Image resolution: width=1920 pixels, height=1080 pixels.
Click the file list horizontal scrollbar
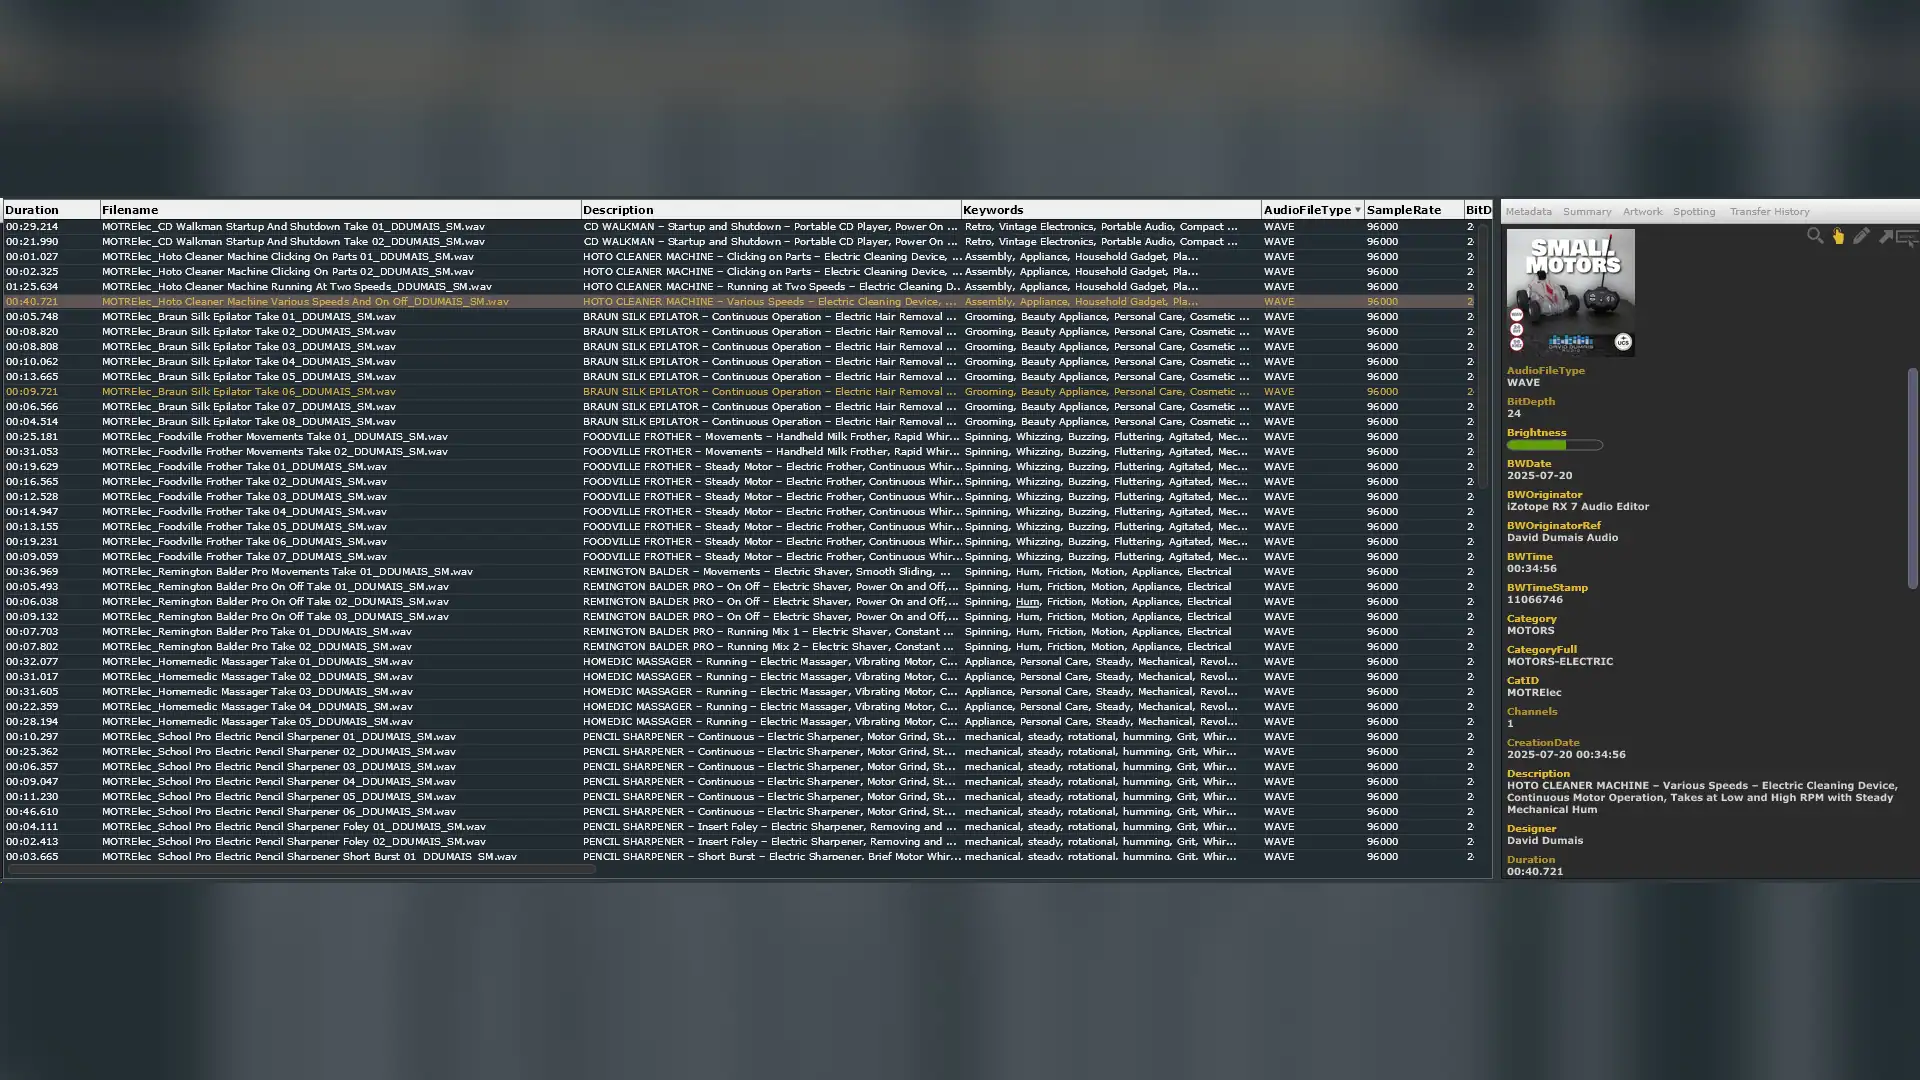[300, 870]
